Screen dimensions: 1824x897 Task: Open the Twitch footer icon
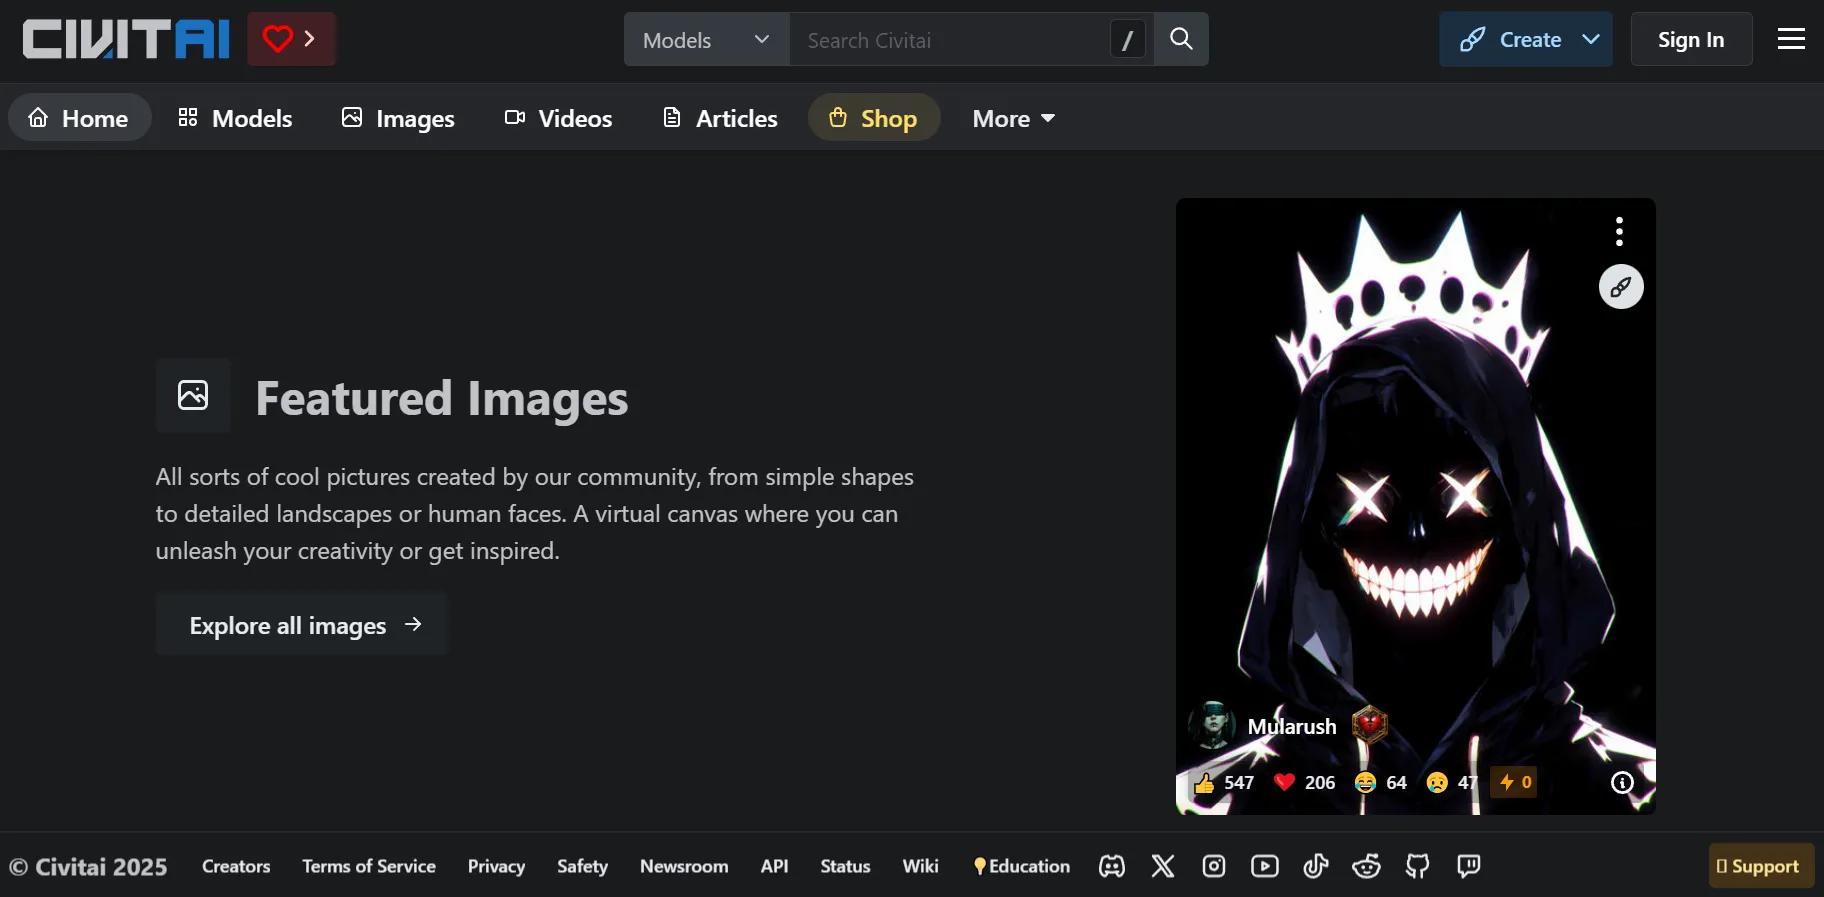[x=1468, y=866]
